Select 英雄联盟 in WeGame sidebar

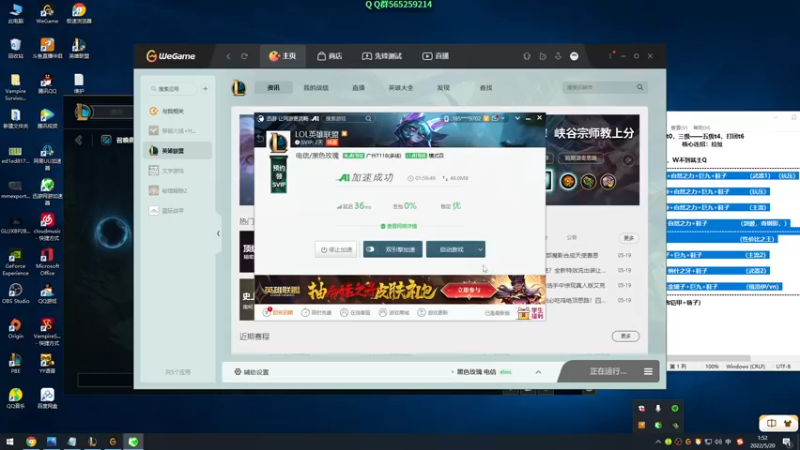[x=178, y=151]
